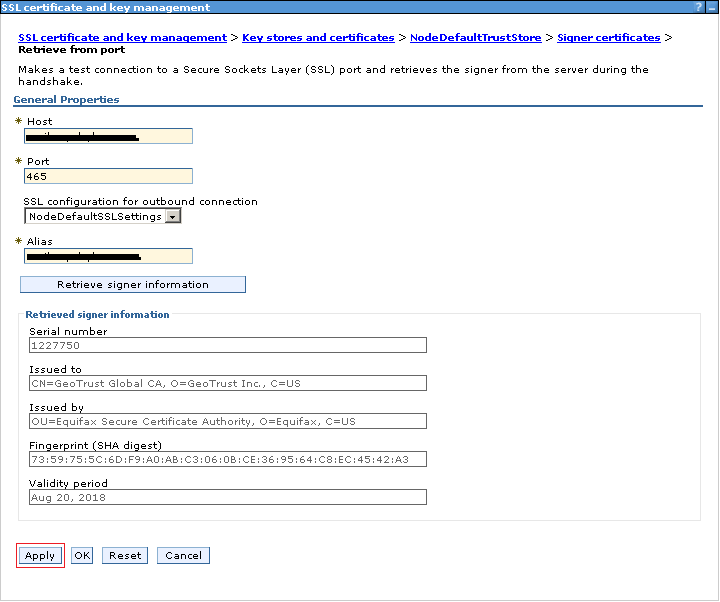720x602 pixels.
Task: Click the Apply button
Action: click(40, 556)
